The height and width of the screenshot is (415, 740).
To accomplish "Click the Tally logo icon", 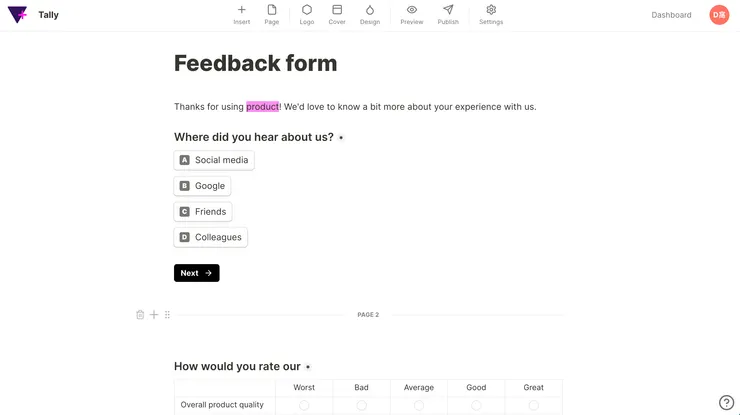I will pyautogui.click(x=18, y=15).
